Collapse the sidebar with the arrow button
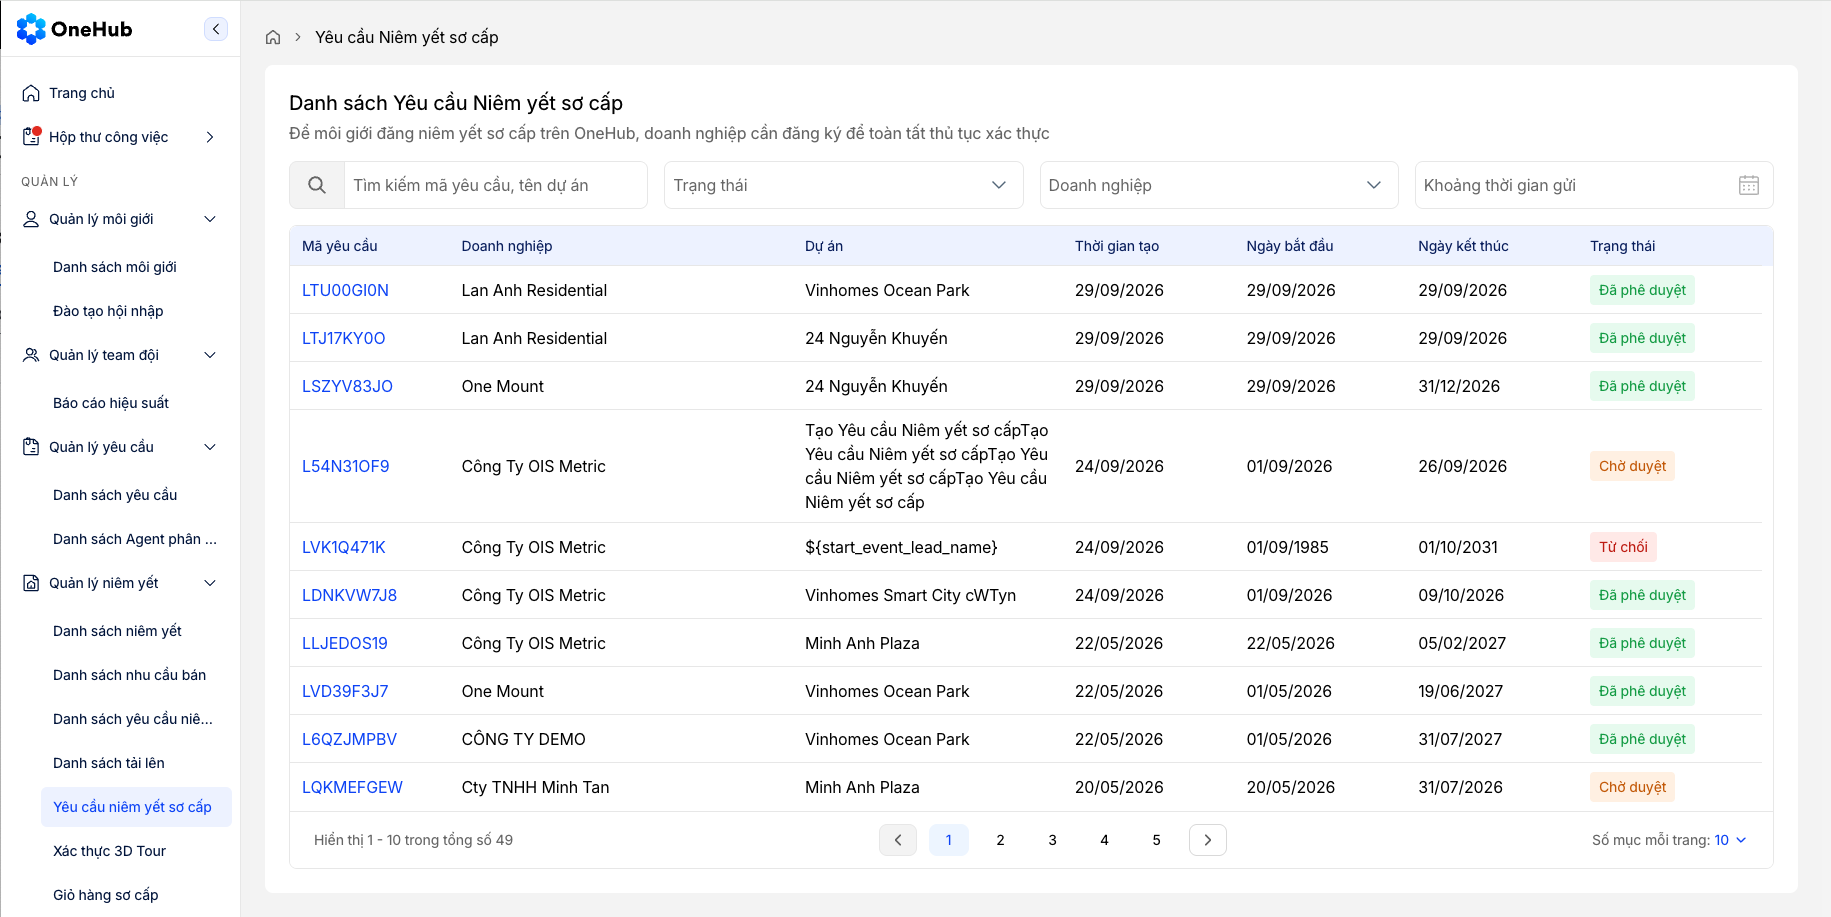1831x917 pixels. 216,29
